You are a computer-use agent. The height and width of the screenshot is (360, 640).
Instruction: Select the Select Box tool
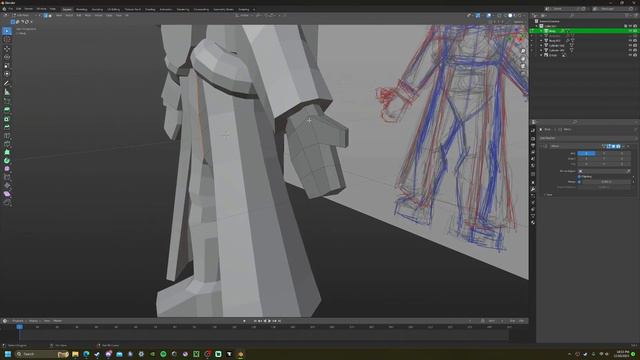click(7, 31)
